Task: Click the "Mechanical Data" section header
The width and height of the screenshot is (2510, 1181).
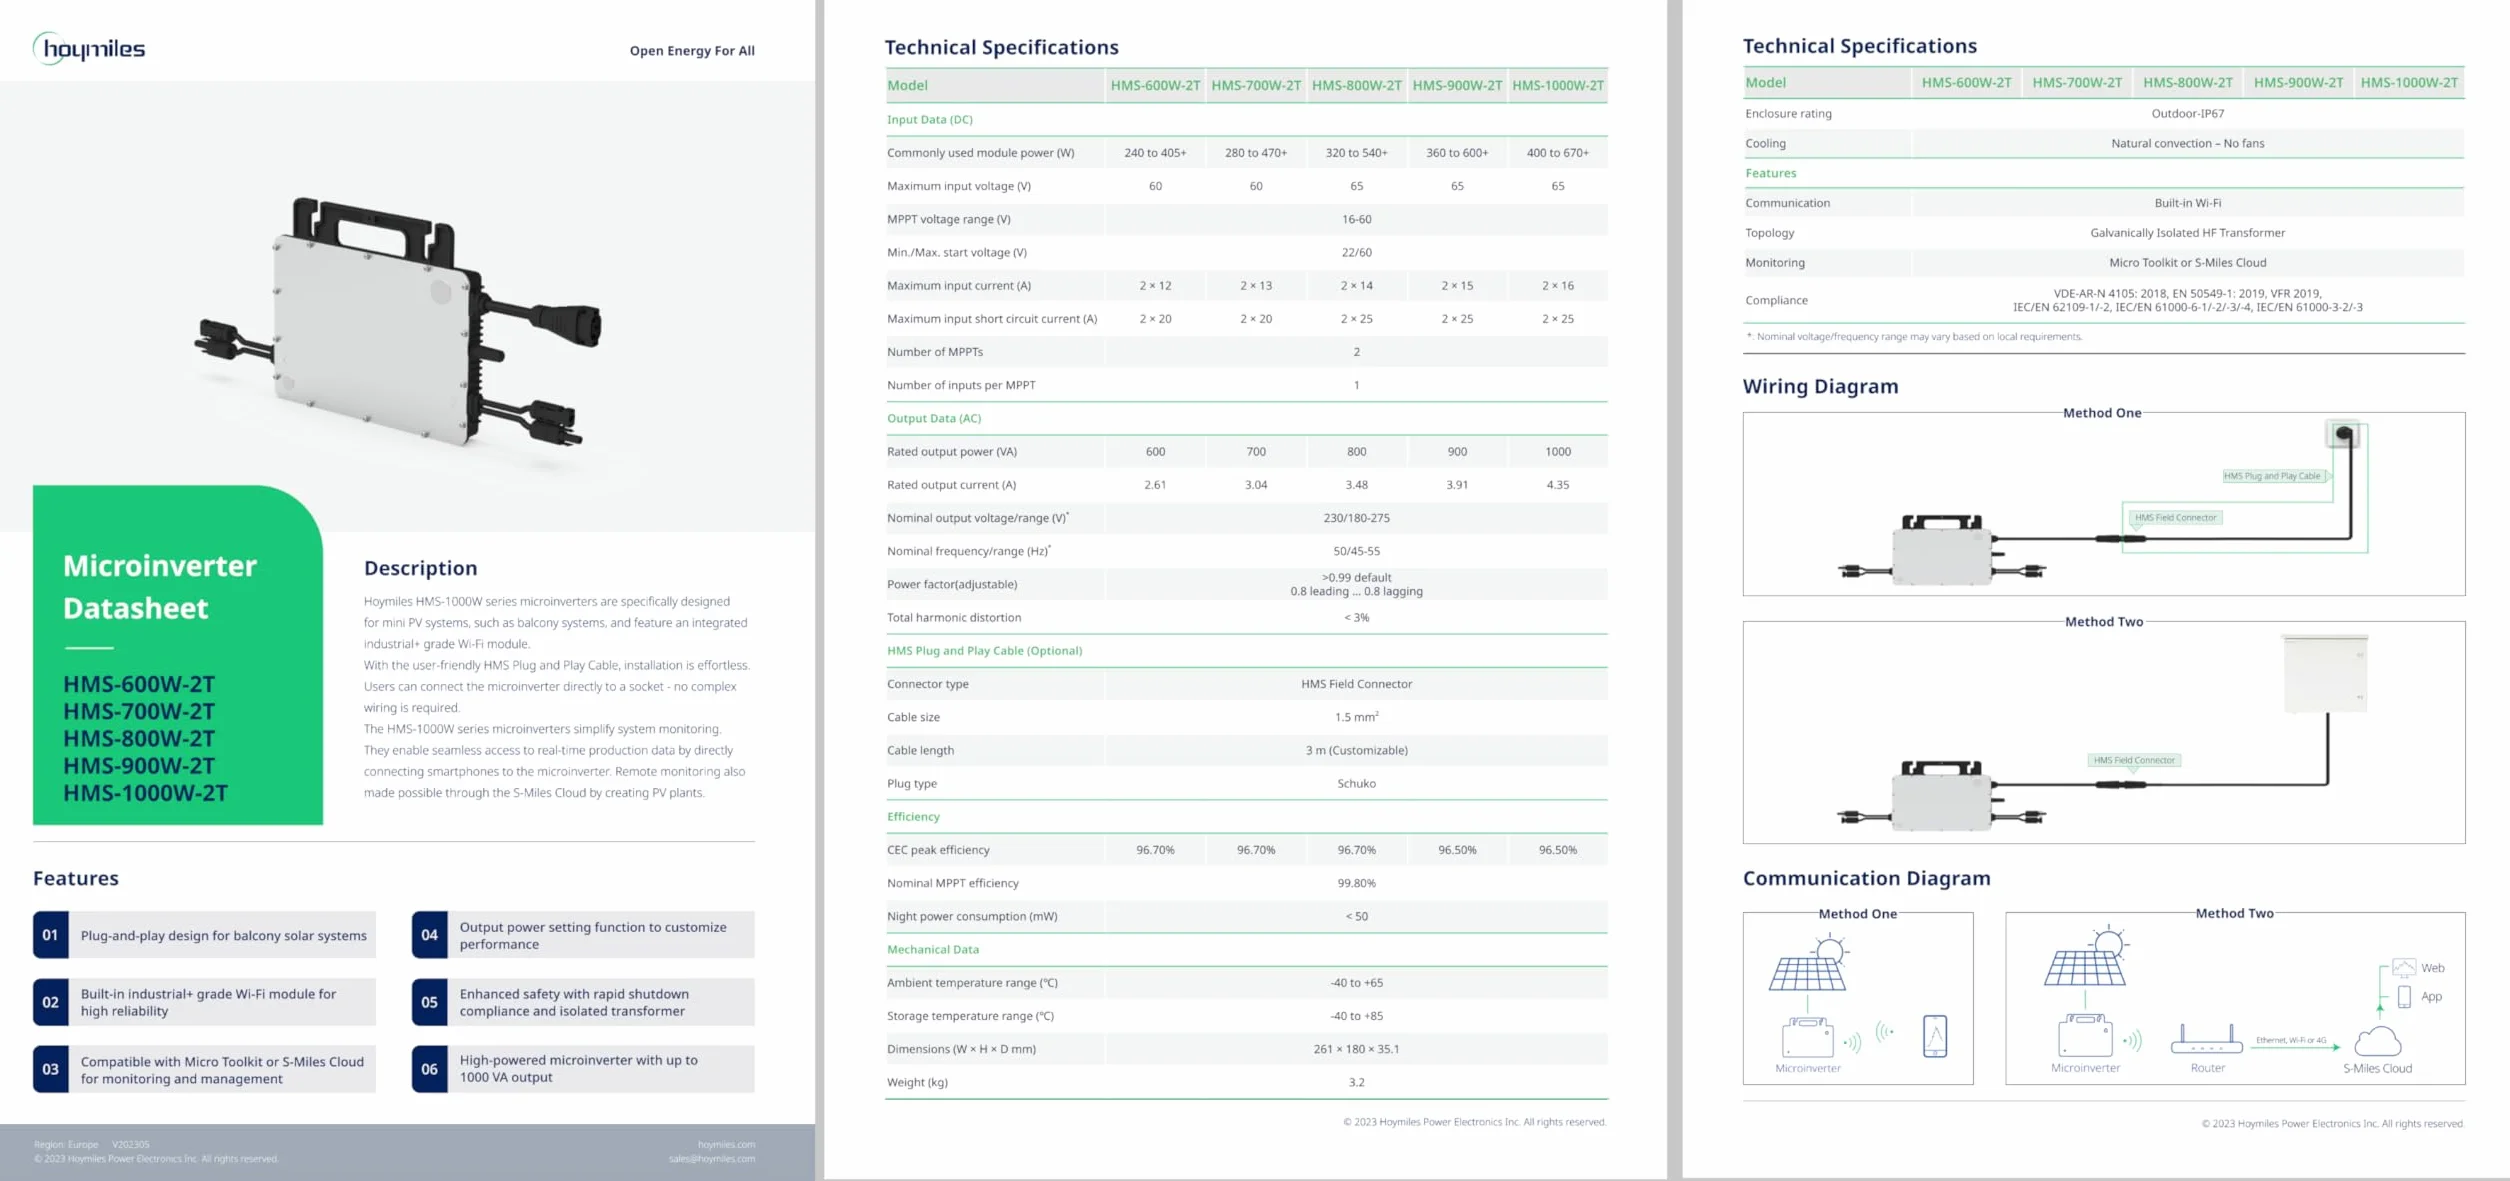Action: tap(933, 949)
